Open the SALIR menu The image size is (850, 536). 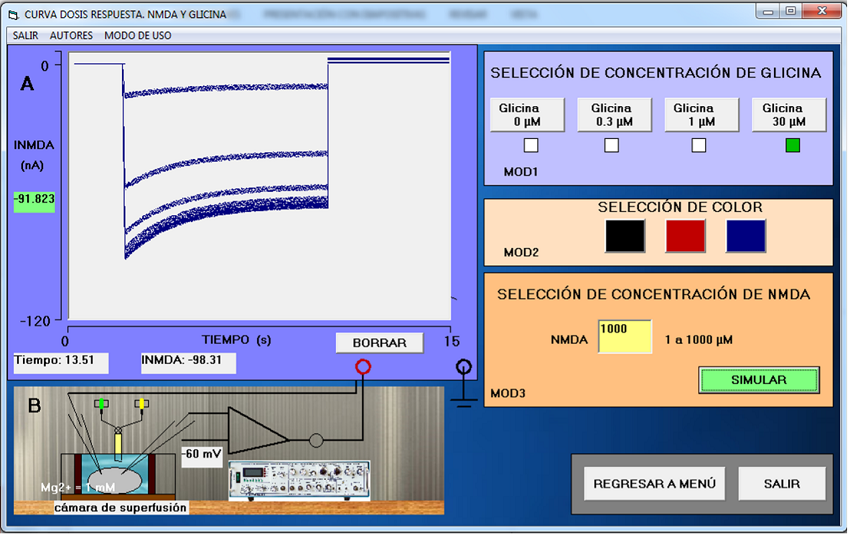25,35
